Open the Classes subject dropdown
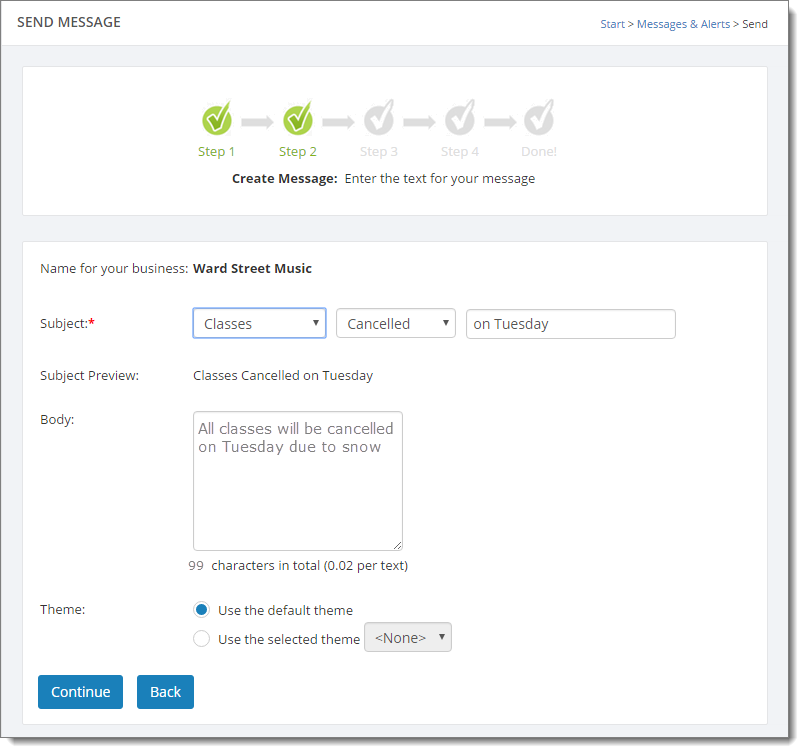 coord(259,323)
